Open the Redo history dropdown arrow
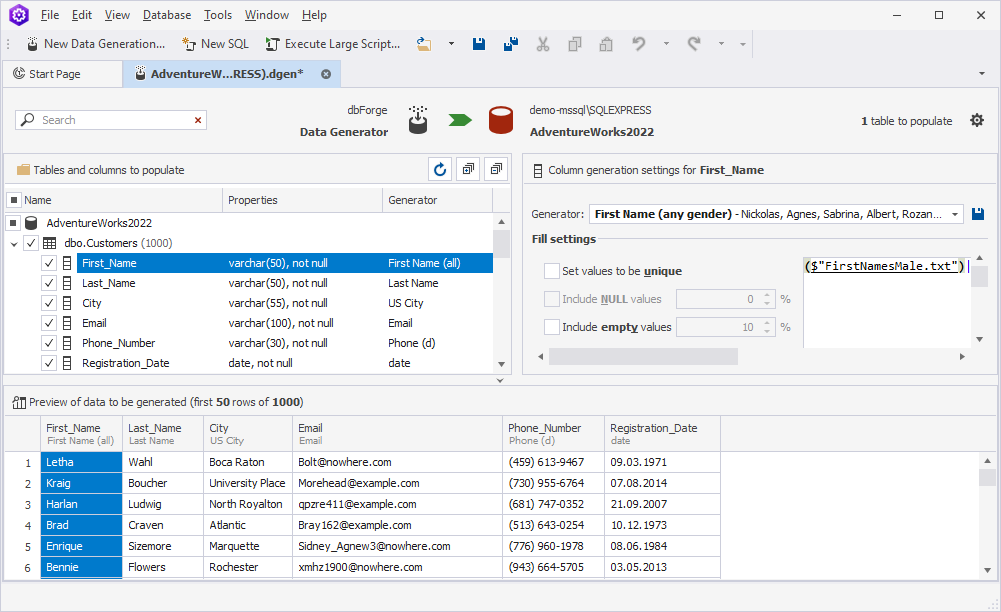The image size is (1001, 612). (x=721, y=44)
